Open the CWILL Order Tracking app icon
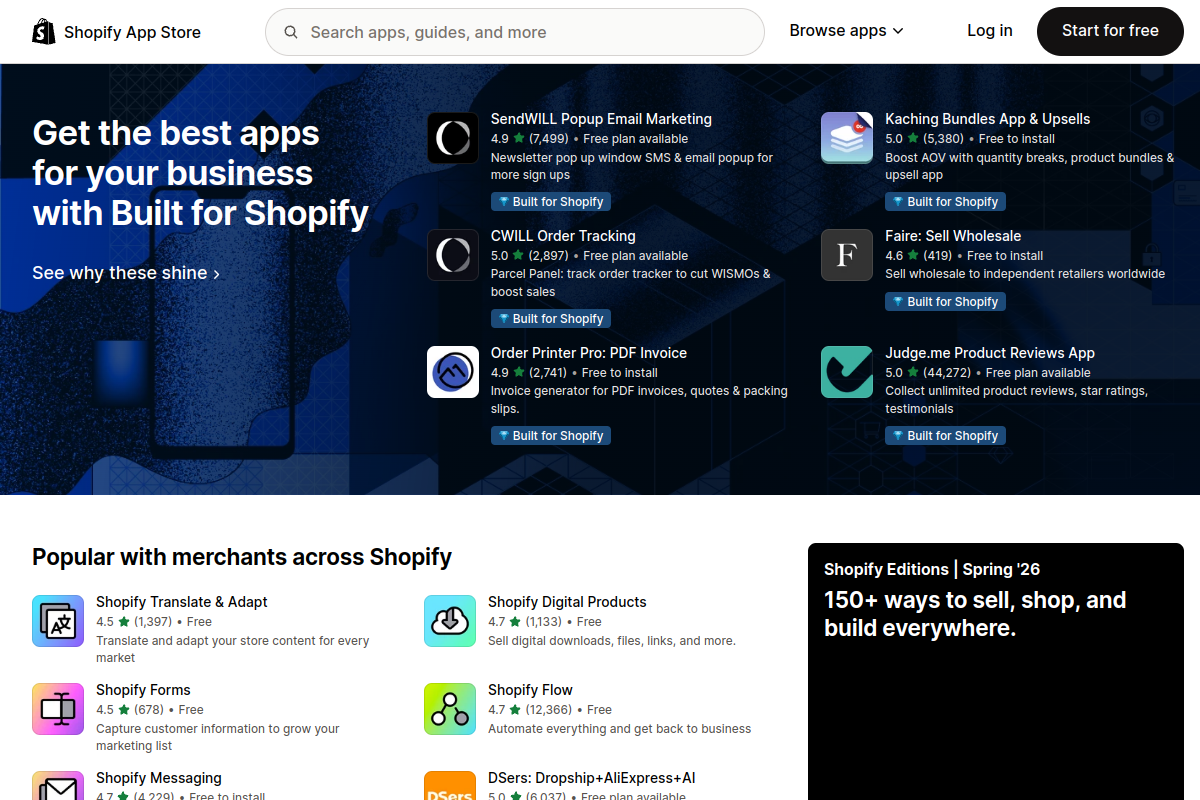 click(453, 255)
